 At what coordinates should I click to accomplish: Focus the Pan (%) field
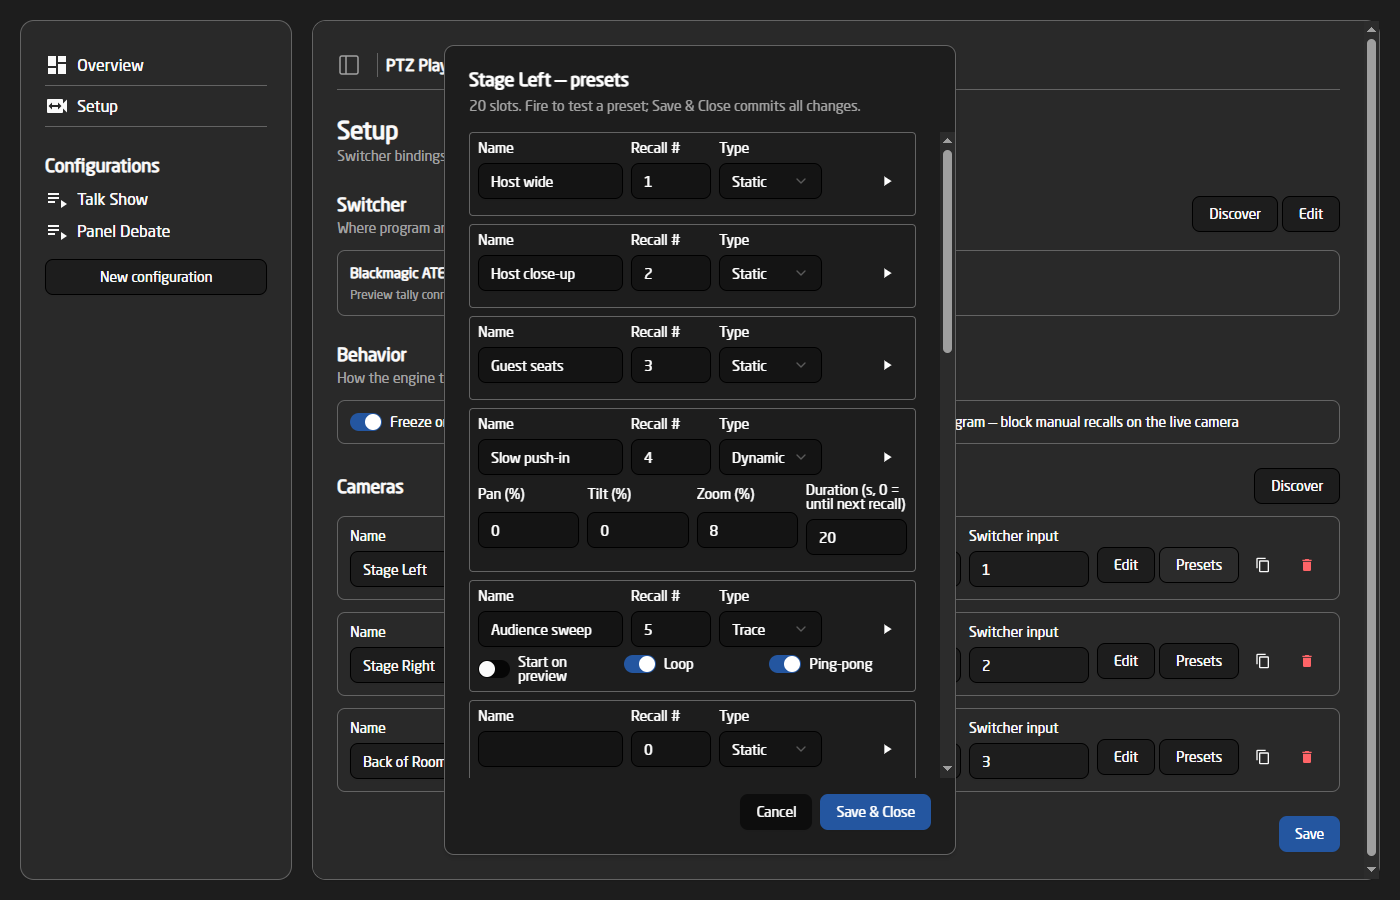[x=528, y=530]
